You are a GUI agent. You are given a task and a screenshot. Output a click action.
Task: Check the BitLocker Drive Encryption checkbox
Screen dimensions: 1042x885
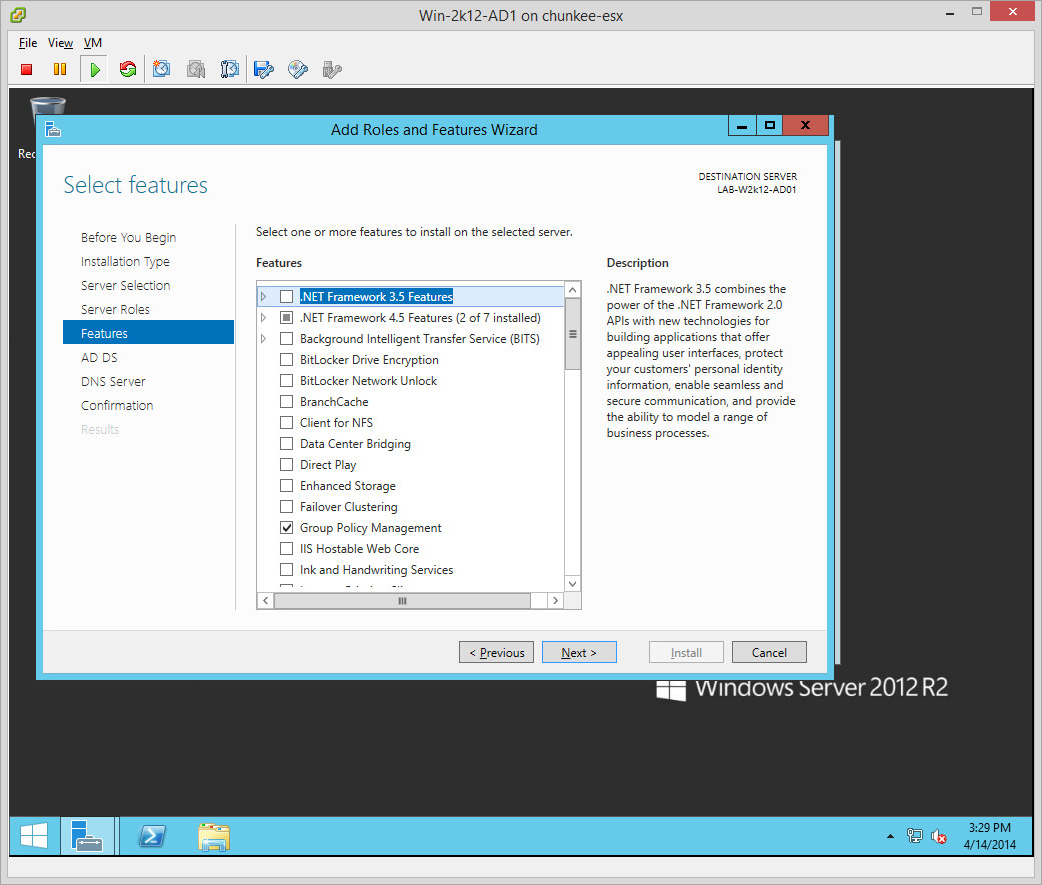287,360
